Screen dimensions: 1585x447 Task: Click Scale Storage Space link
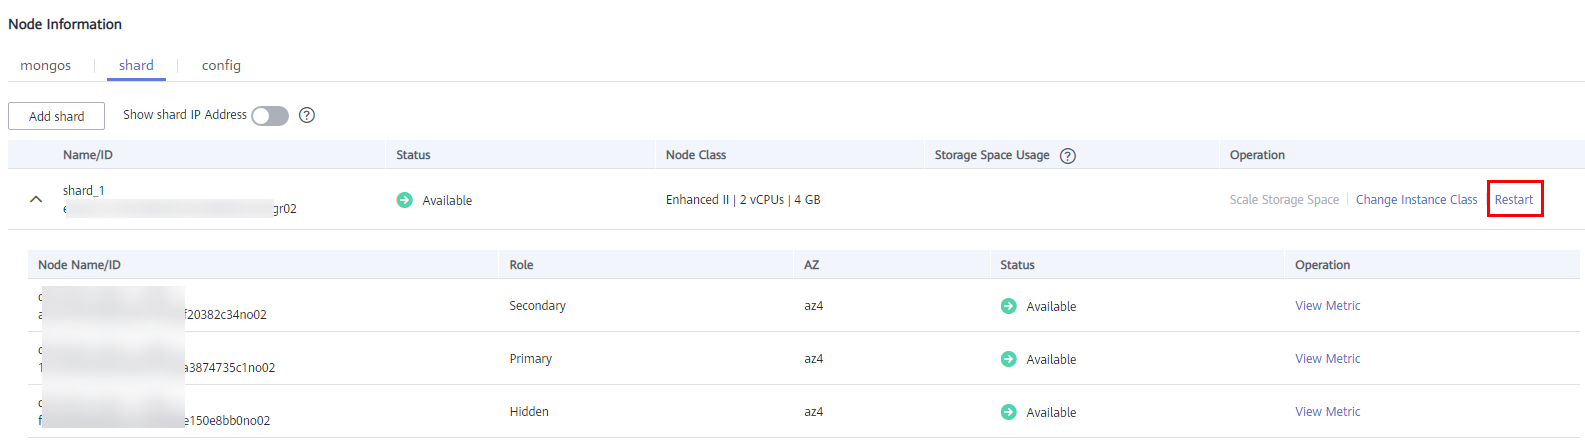click(1284, 200)
